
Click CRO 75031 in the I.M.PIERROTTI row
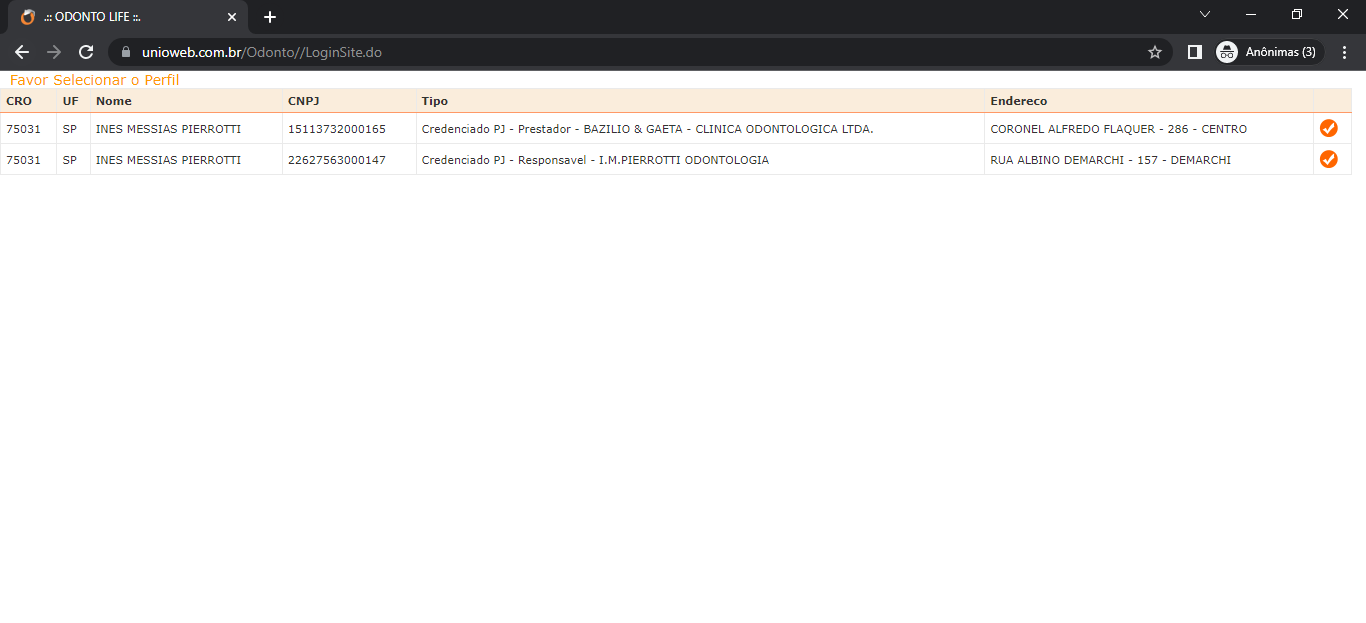pos(23,160)
